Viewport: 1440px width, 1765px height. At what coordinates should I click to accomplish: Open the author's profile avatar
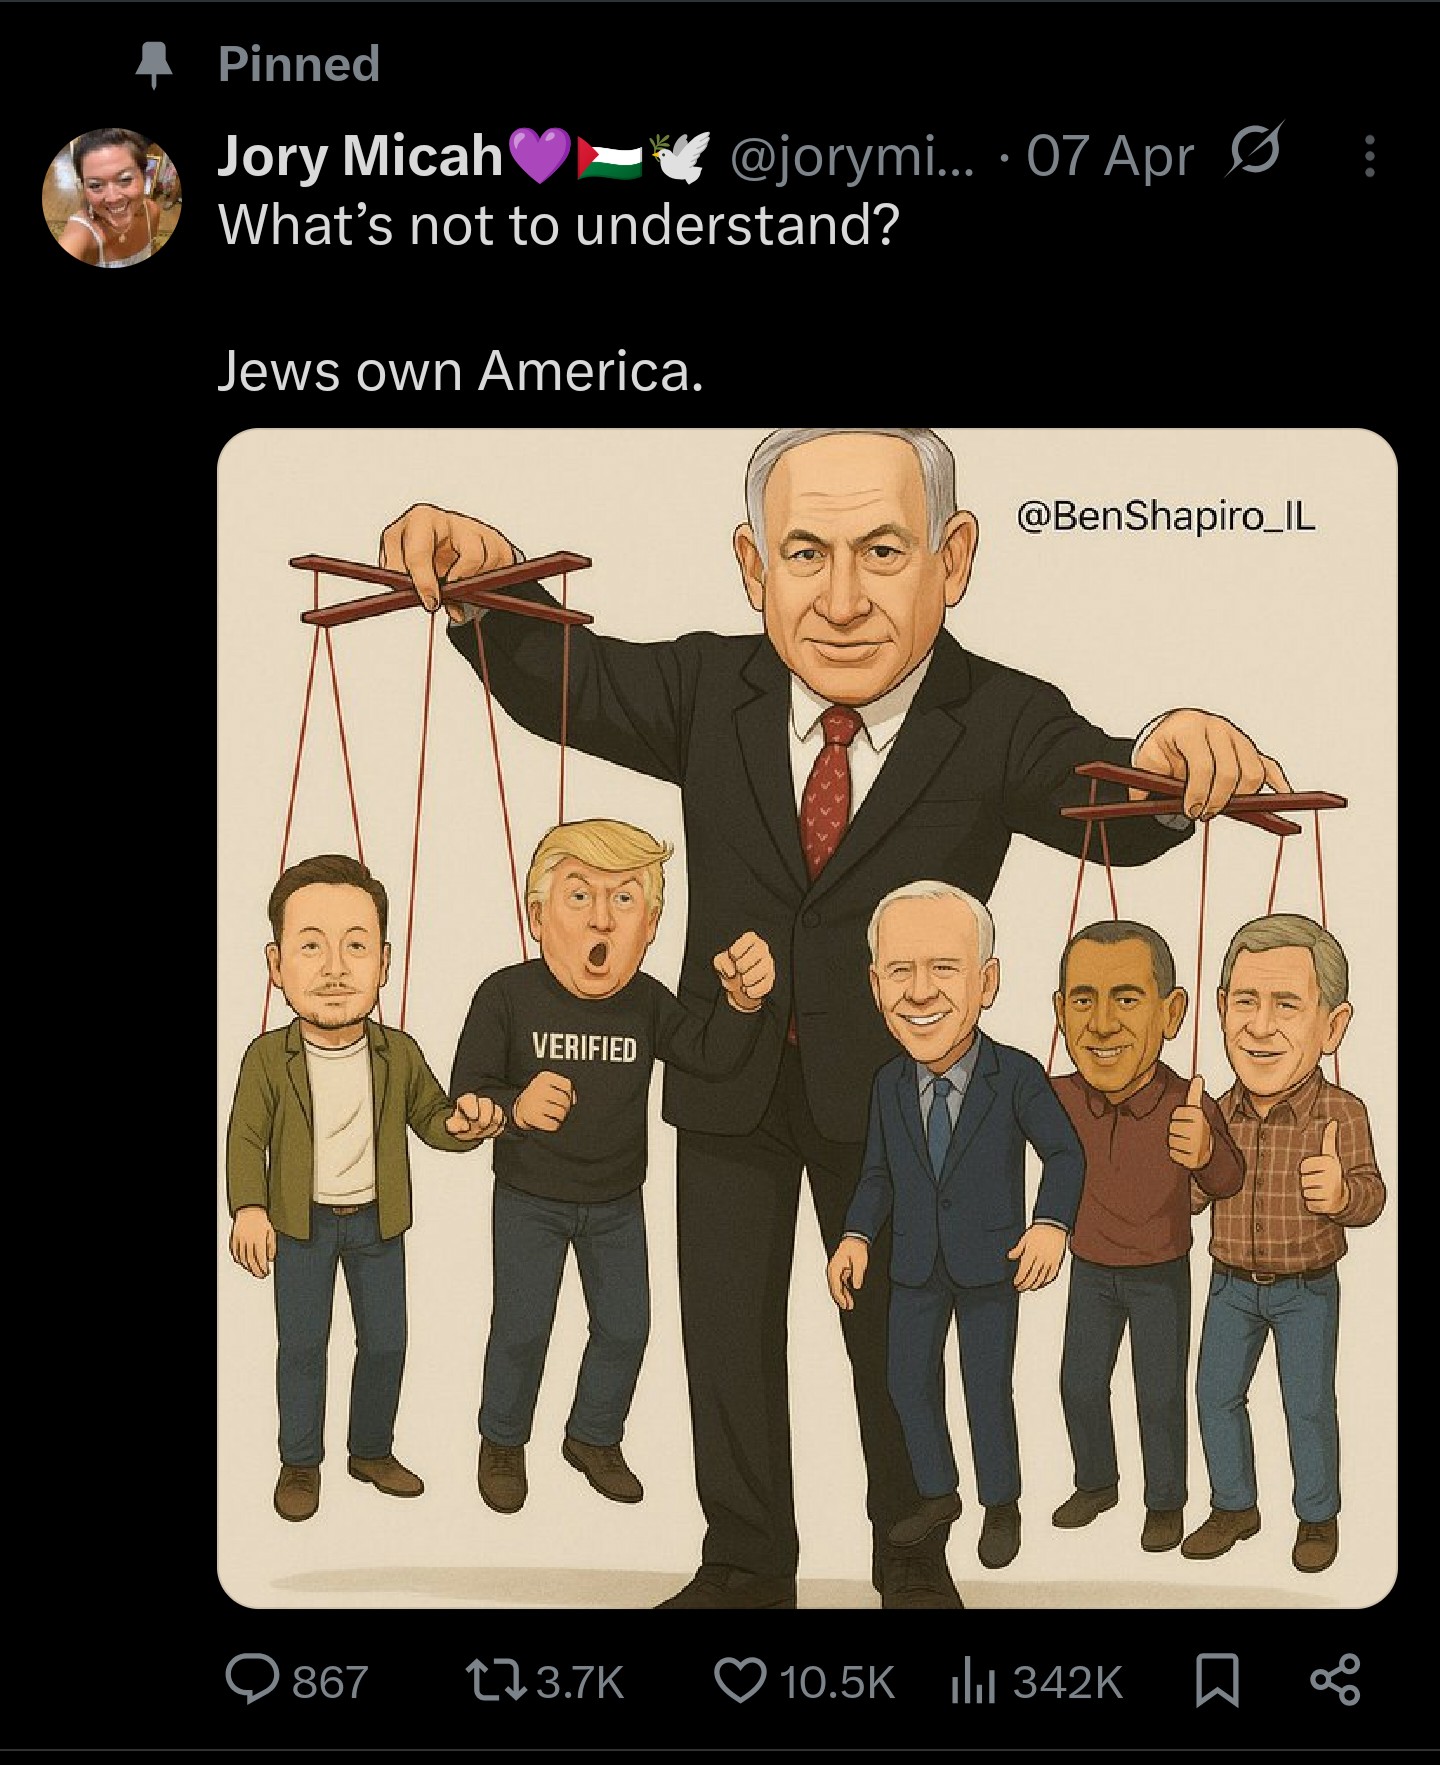(111, 197)
